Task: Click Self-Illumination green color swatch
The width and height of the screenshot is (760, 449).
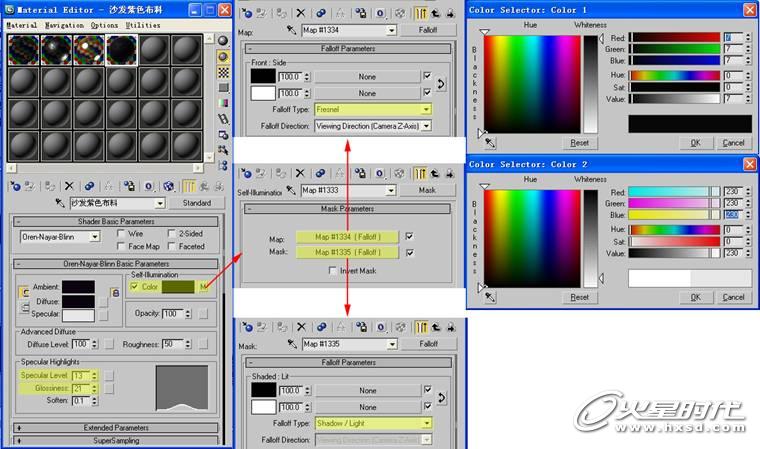Action: pos(178,287)
